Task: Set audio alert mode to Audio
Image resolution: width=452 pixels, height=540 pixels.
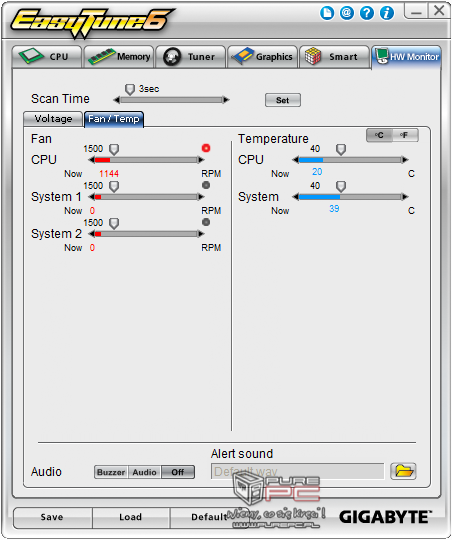Action: tap(145, 472)
